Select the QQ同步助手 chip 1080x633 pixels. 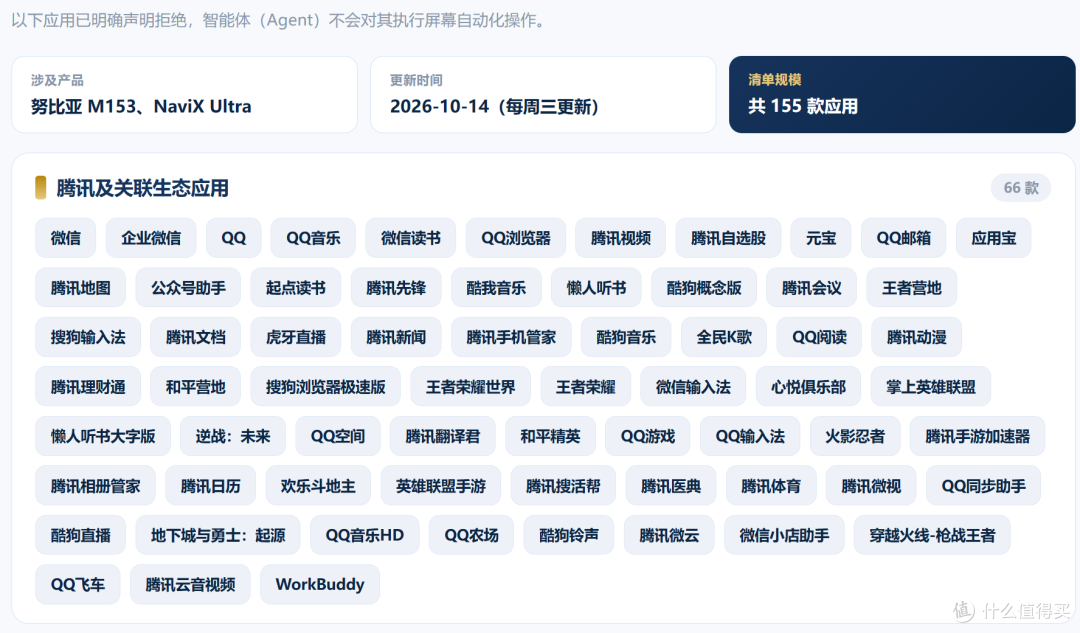984,486
